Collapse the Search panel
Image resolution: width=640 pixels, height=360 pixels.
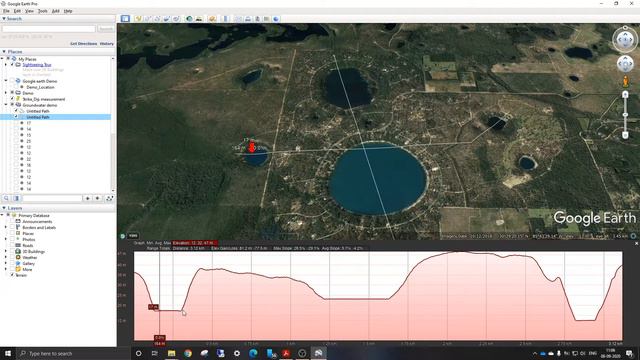pos(4,19)
